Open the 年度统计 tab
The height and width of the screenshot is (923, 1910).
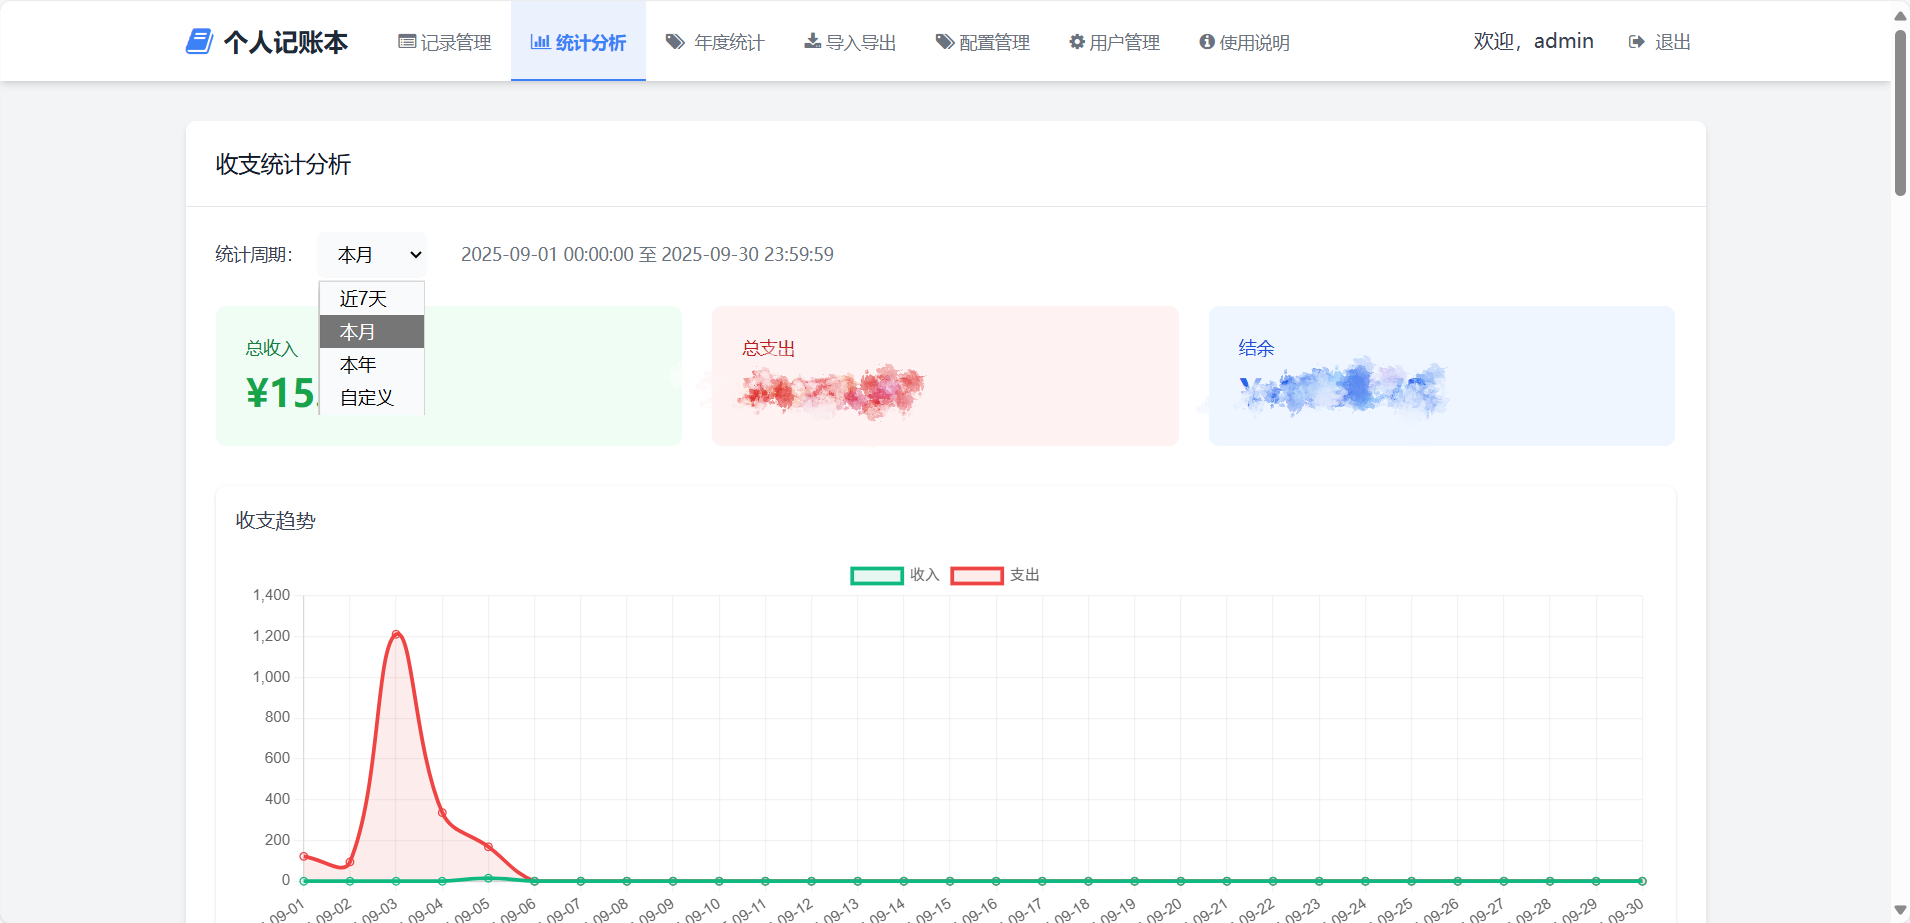click(728, 42)
